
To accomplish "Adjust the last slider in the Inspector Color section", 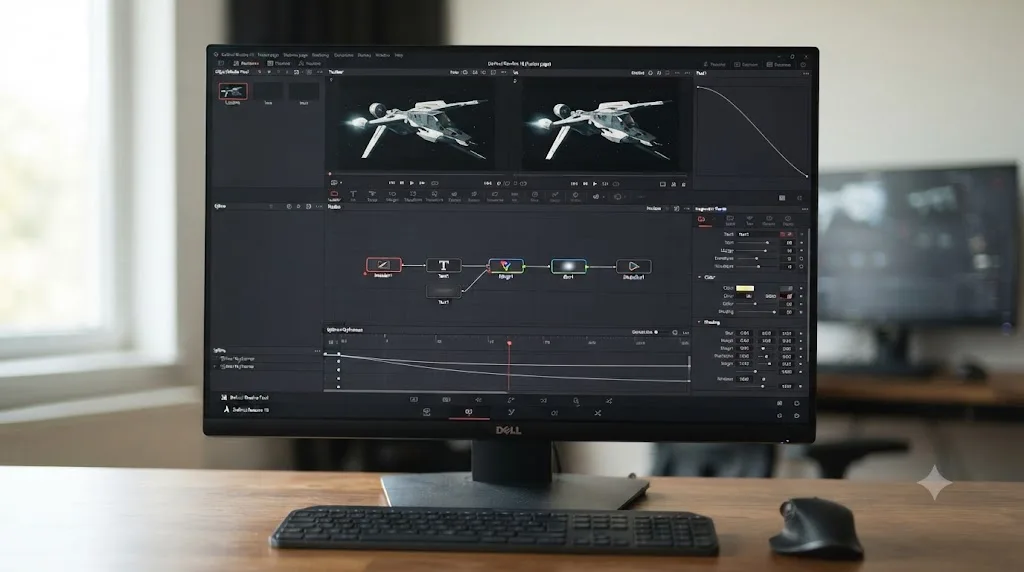I will [x=756, y=312].
